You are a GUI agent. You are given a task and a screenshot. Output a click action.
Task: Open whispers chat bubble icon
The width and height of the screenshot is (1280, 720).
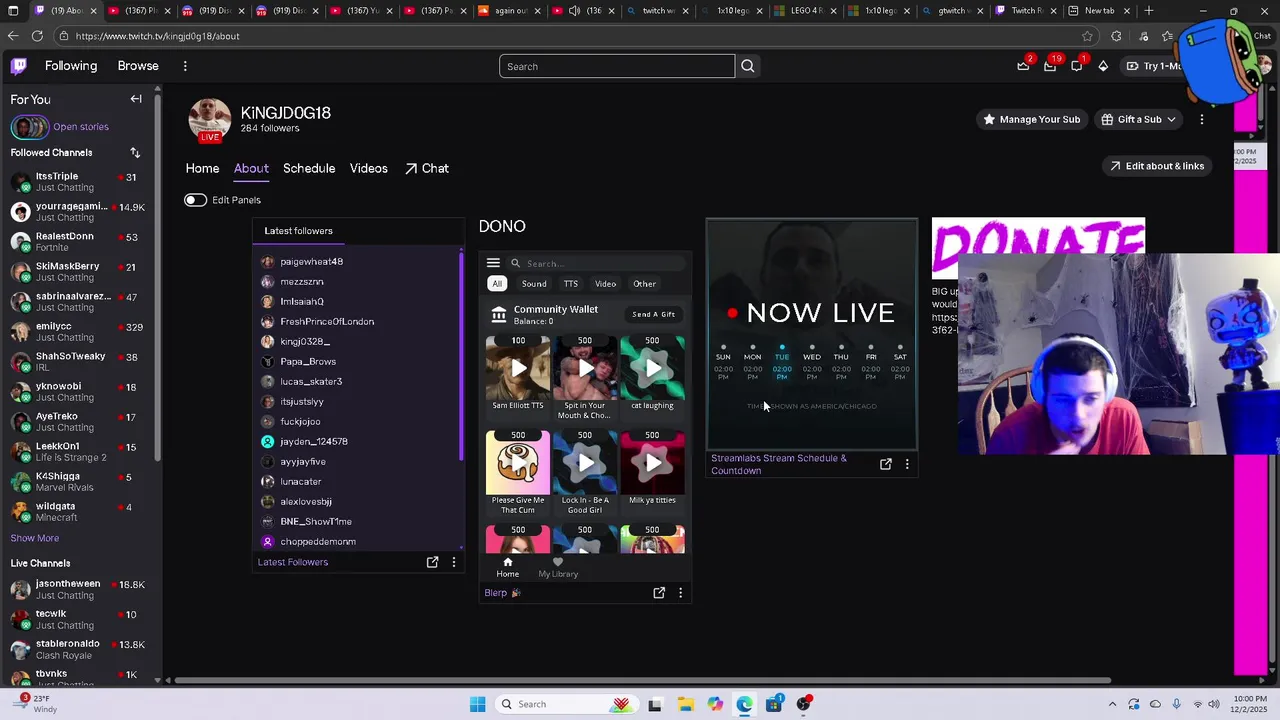pos(1077,66)
